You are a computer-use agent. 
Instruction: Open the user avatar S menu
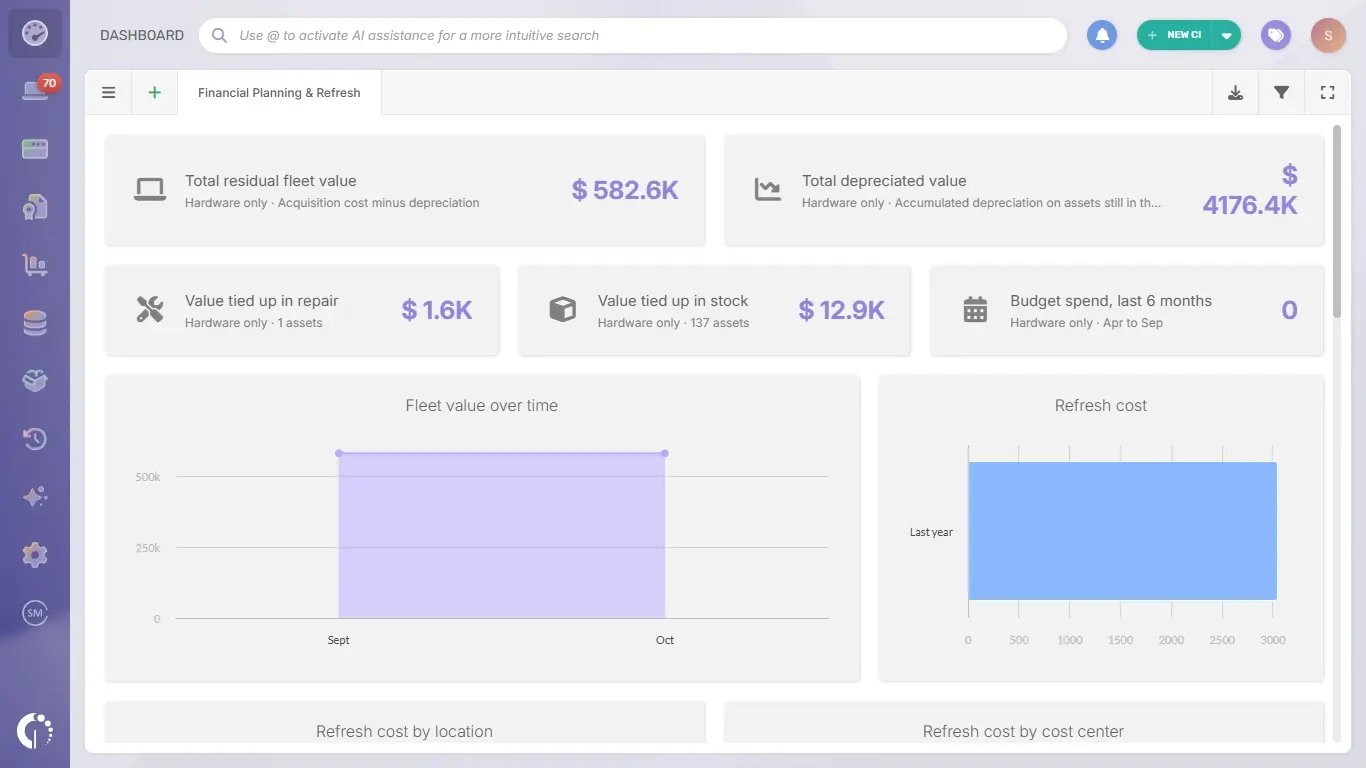pyautogui.click(x=1328, y=35)
